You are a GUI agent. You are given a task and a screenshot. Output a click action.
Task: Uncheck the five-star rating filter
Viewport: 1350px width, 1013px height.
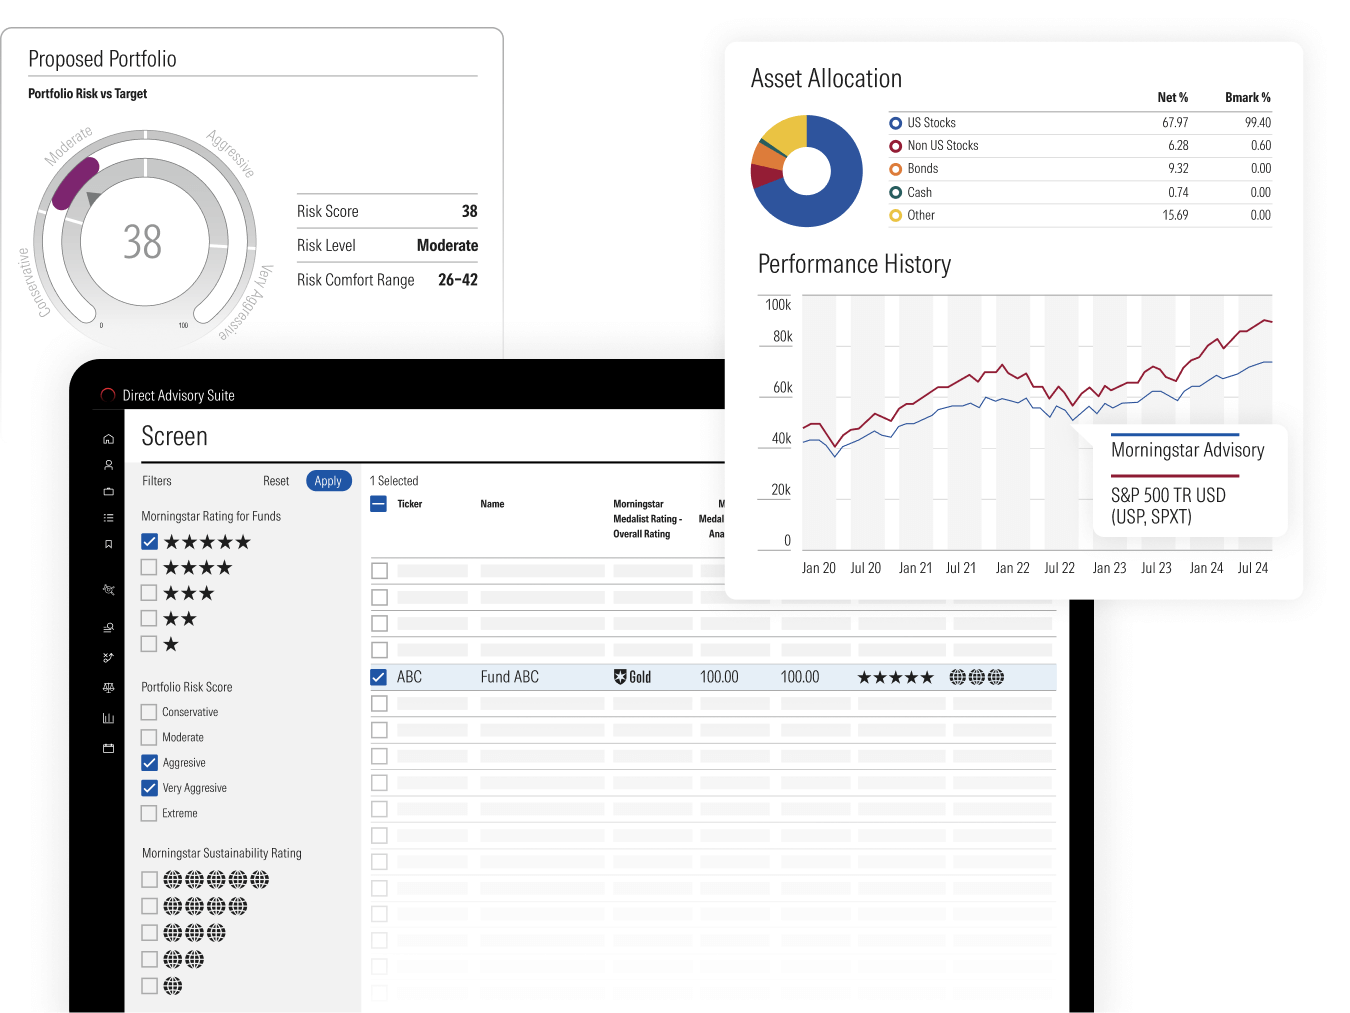click(150, 542)
